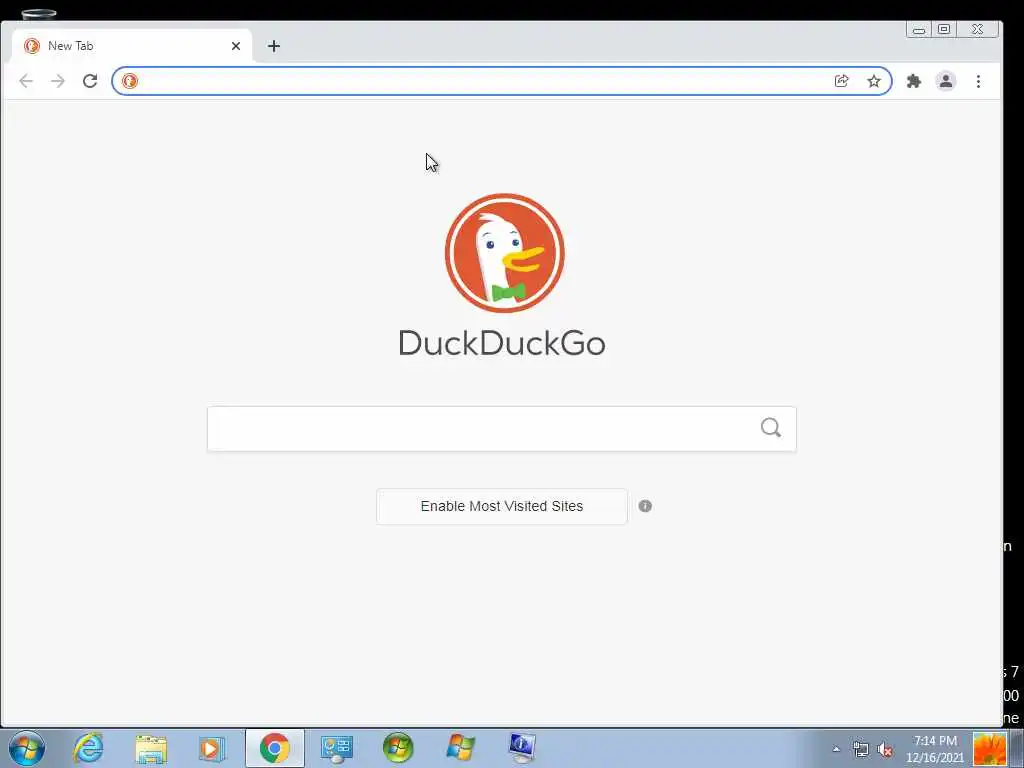
Task: Open a new tab with plus button
Action: pos(274,46)
